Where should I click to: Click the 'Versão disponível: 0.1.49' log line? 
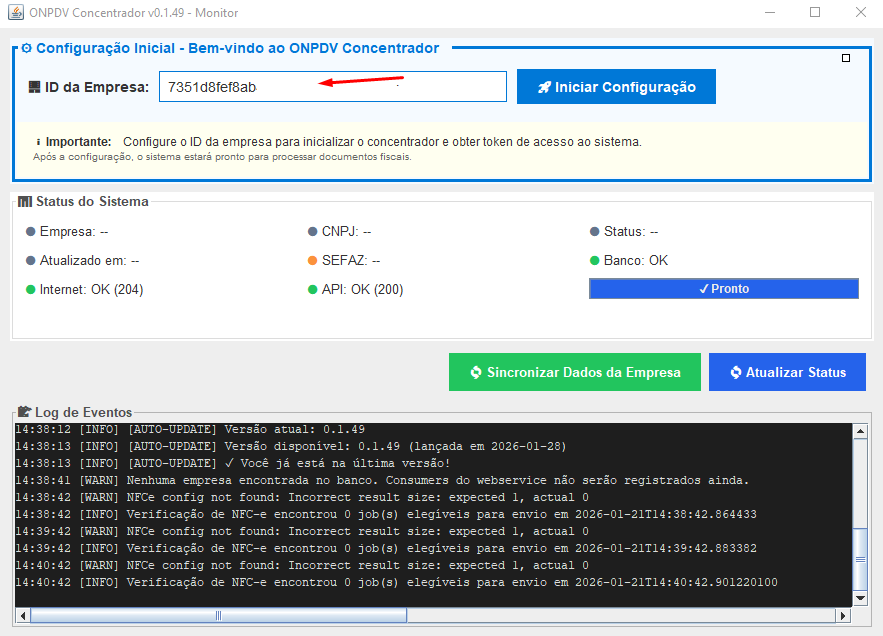pos(291,446)
